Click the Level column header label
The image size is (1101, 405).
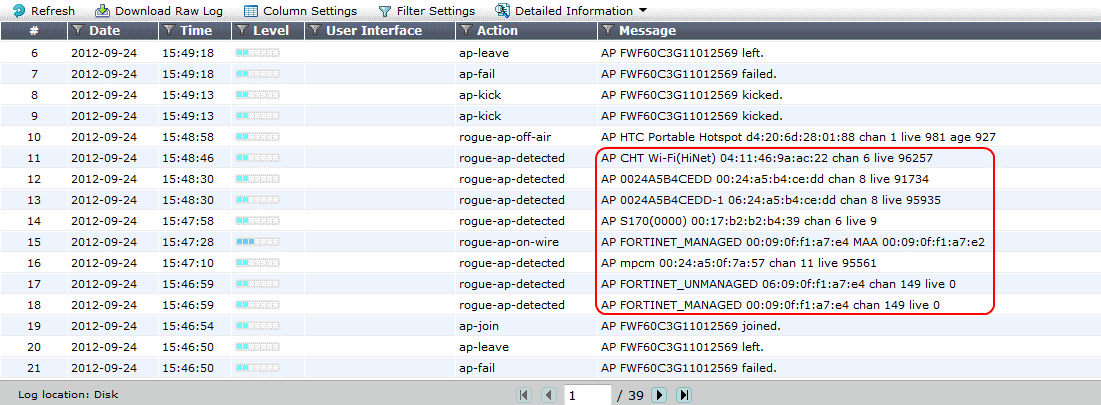[271, 30]
